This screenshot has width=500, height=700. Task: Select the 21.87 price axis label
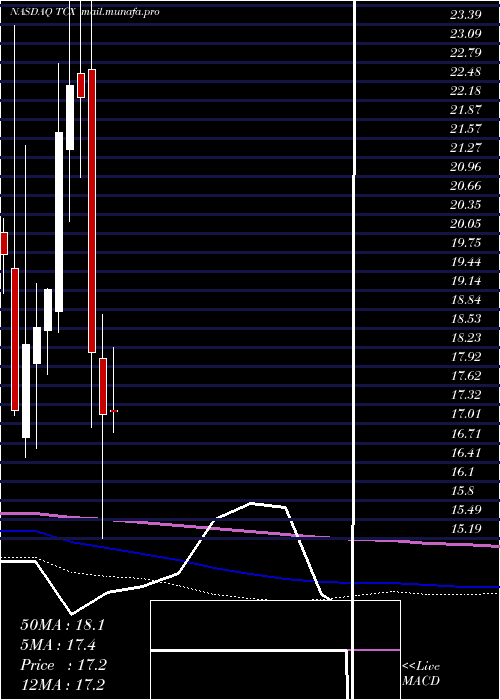click(466, 110)
